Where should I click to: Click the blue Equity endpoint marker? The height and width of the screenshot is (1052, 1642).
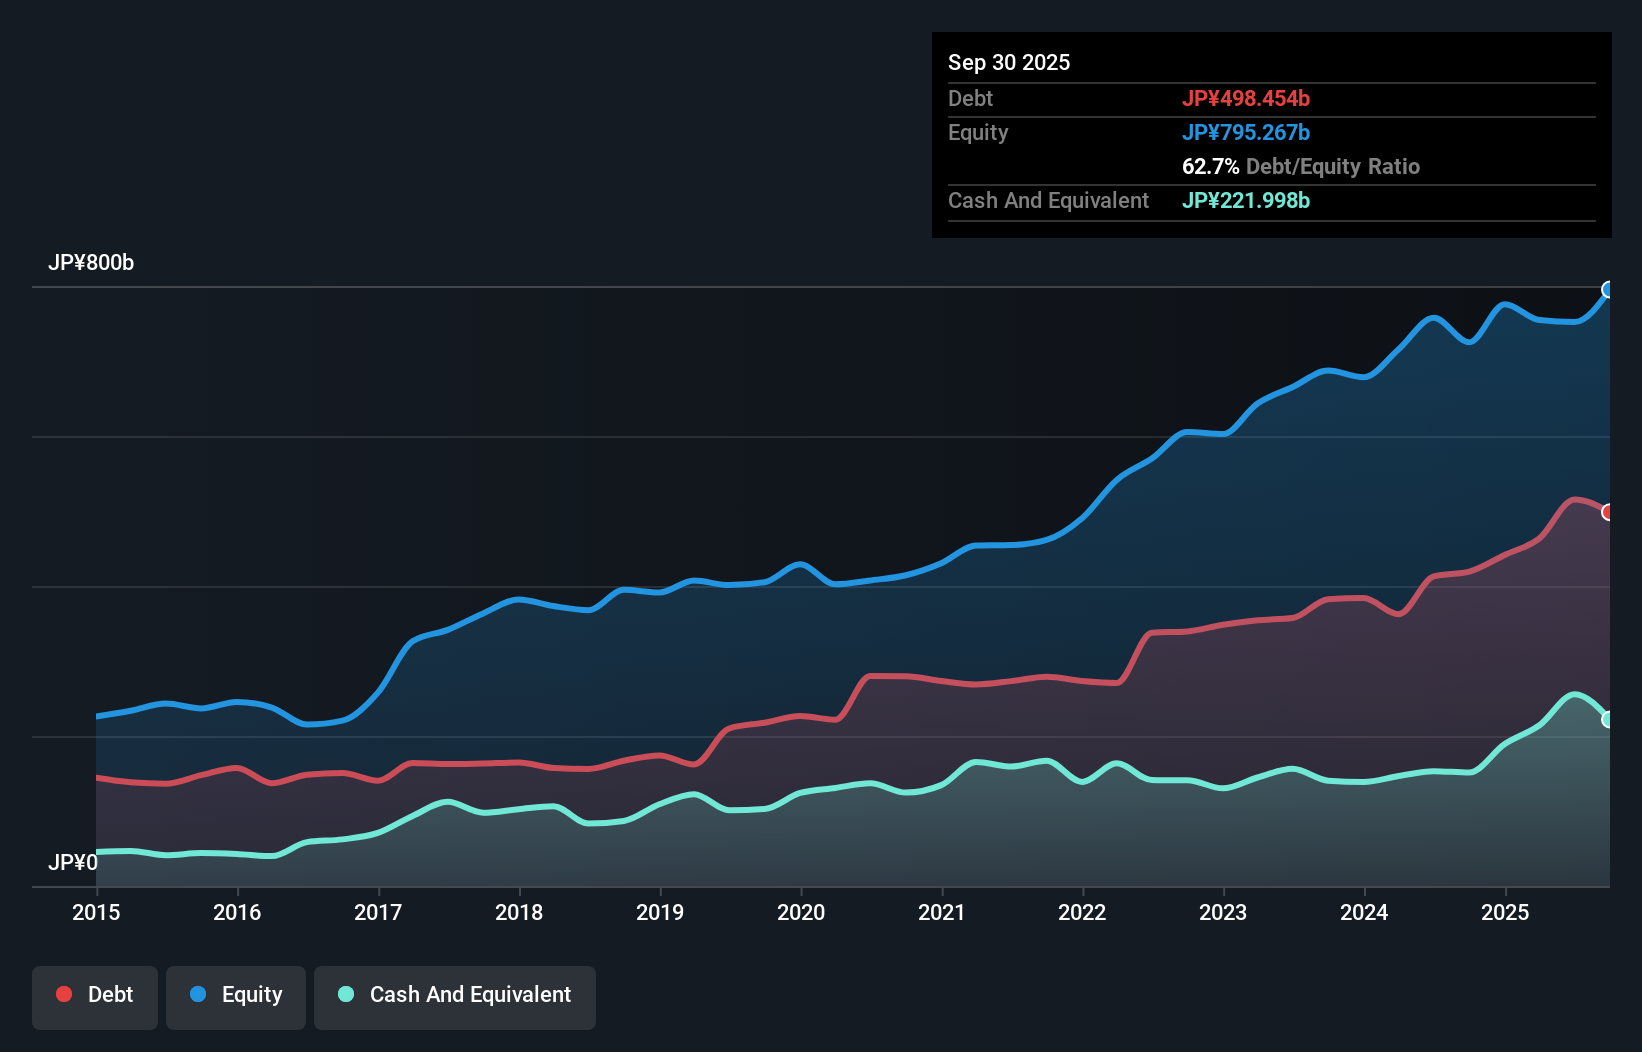(1608, 290)
